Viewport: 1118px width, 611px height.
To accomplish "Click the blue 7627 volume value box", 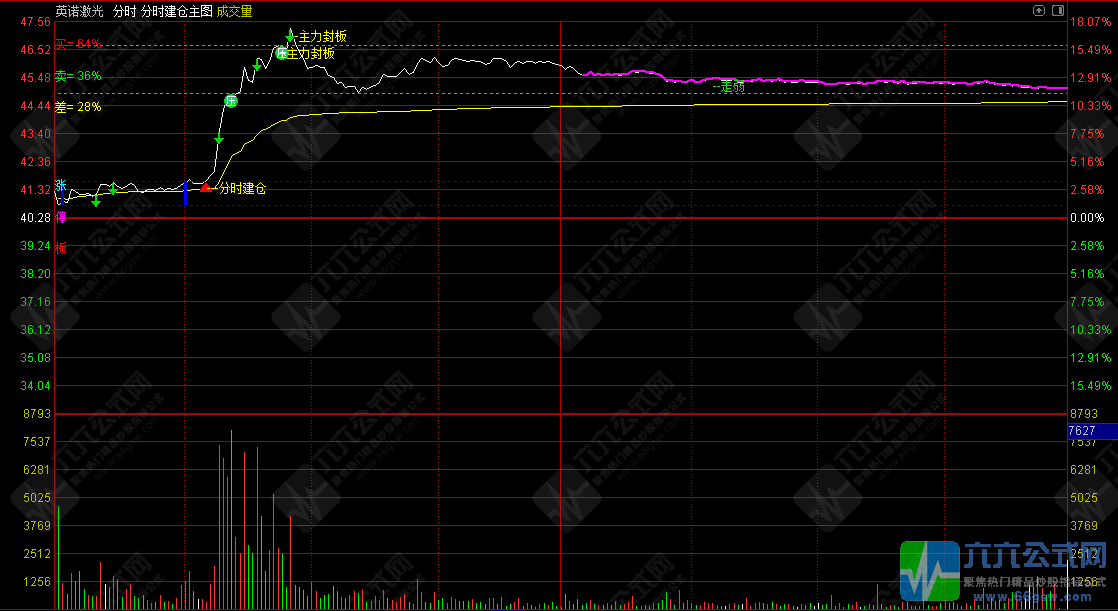I will pyautogui.click(x=1082, y=431).
